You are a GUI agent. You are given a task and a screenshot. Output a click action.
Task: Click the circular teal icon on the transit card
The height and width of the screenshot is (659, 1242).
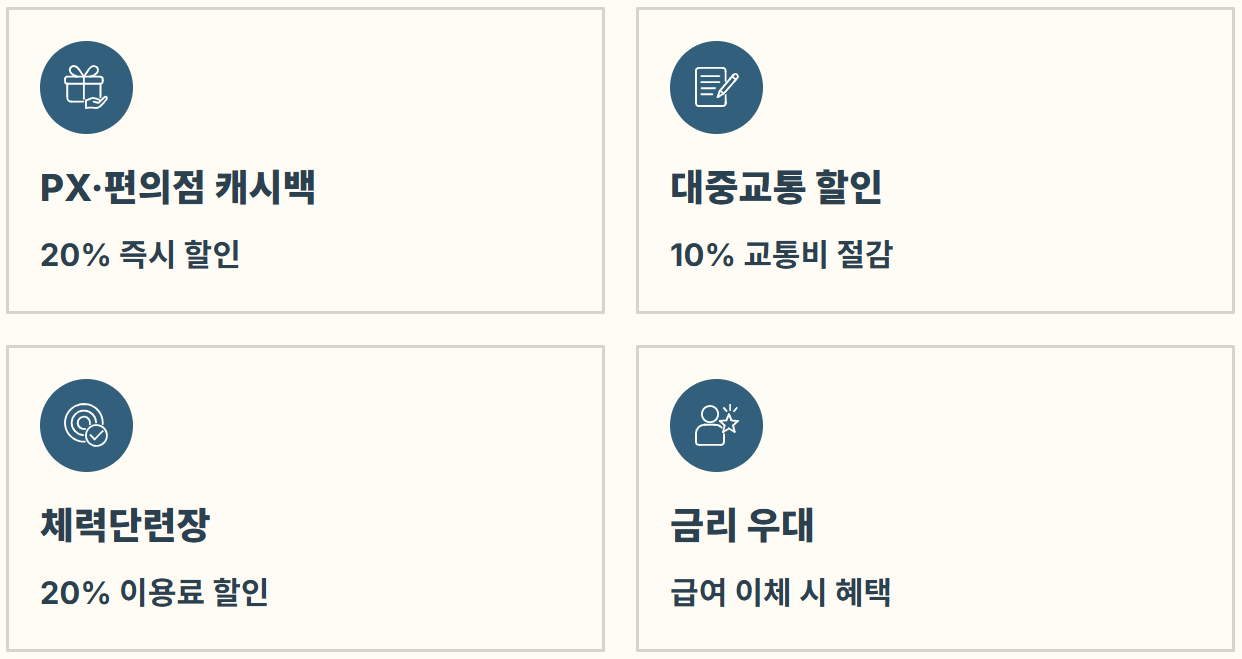point(715,87)
